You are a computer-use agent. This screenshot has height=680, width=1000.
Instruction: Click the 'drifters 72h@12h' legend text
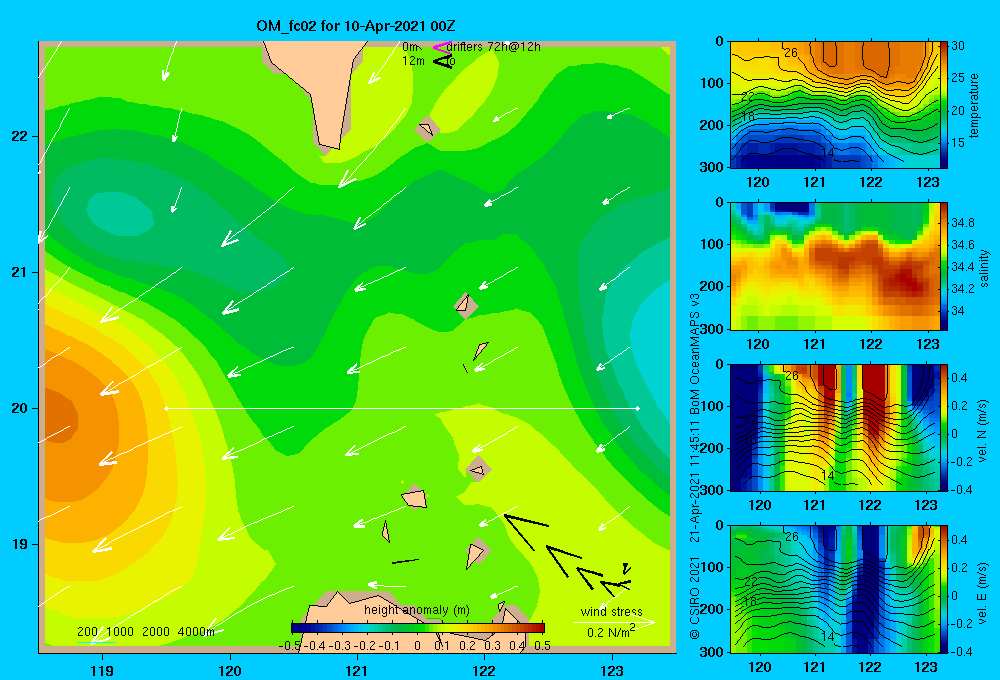click(494, 47)
